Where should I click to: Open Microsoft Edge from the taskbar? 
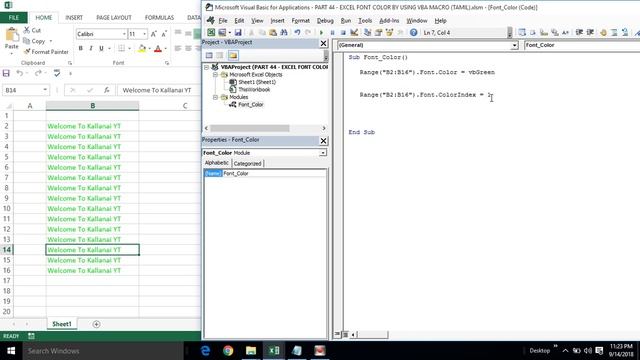click(205, 351)
